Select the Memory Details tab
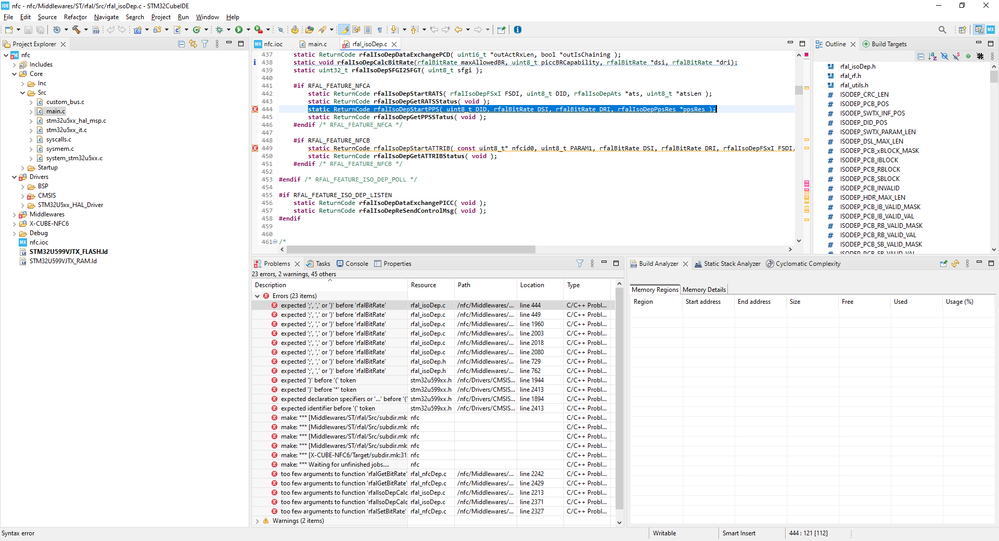This screenshot has height=541, width=999. 704,289
